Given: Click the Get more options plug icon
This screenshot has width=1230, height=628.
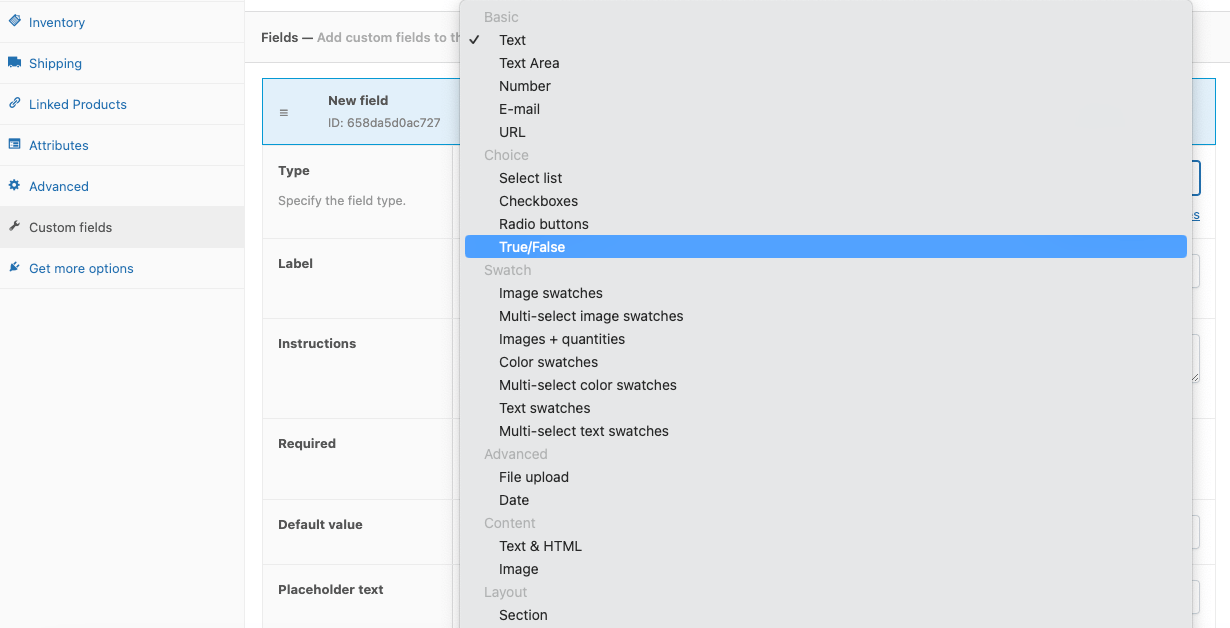Looking at the screenshot, I should pyautogui.click(x=14, y=267).
